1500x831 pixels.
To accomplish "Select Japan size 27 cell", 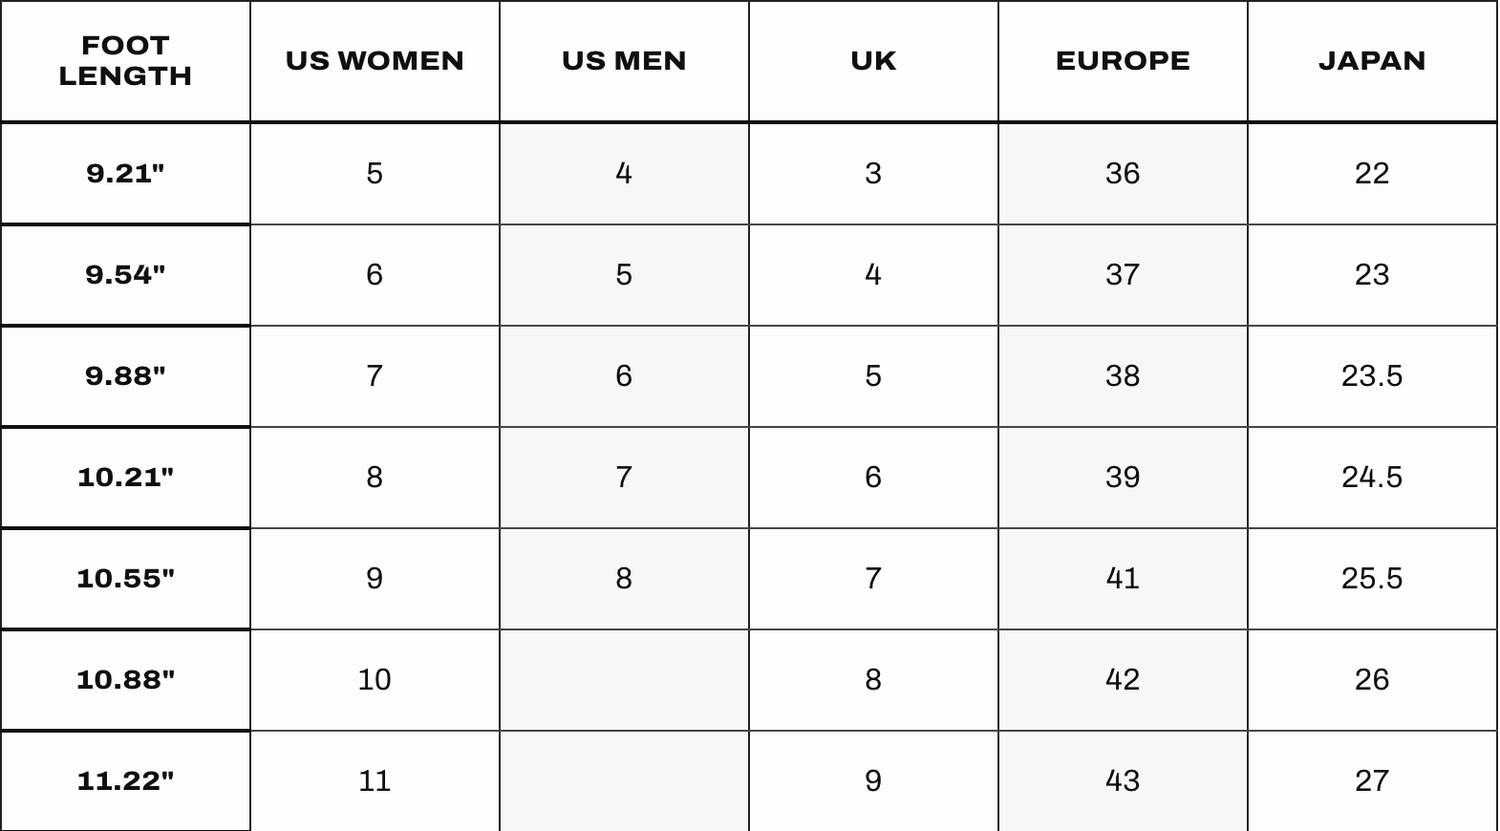I will click(x=1372, y=781).
